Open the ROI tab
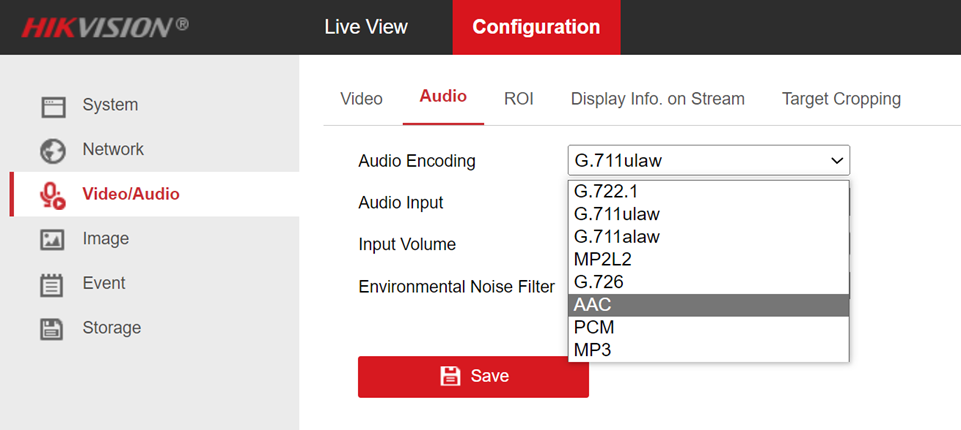Viewport: 961px width, 430px height. 518,99
